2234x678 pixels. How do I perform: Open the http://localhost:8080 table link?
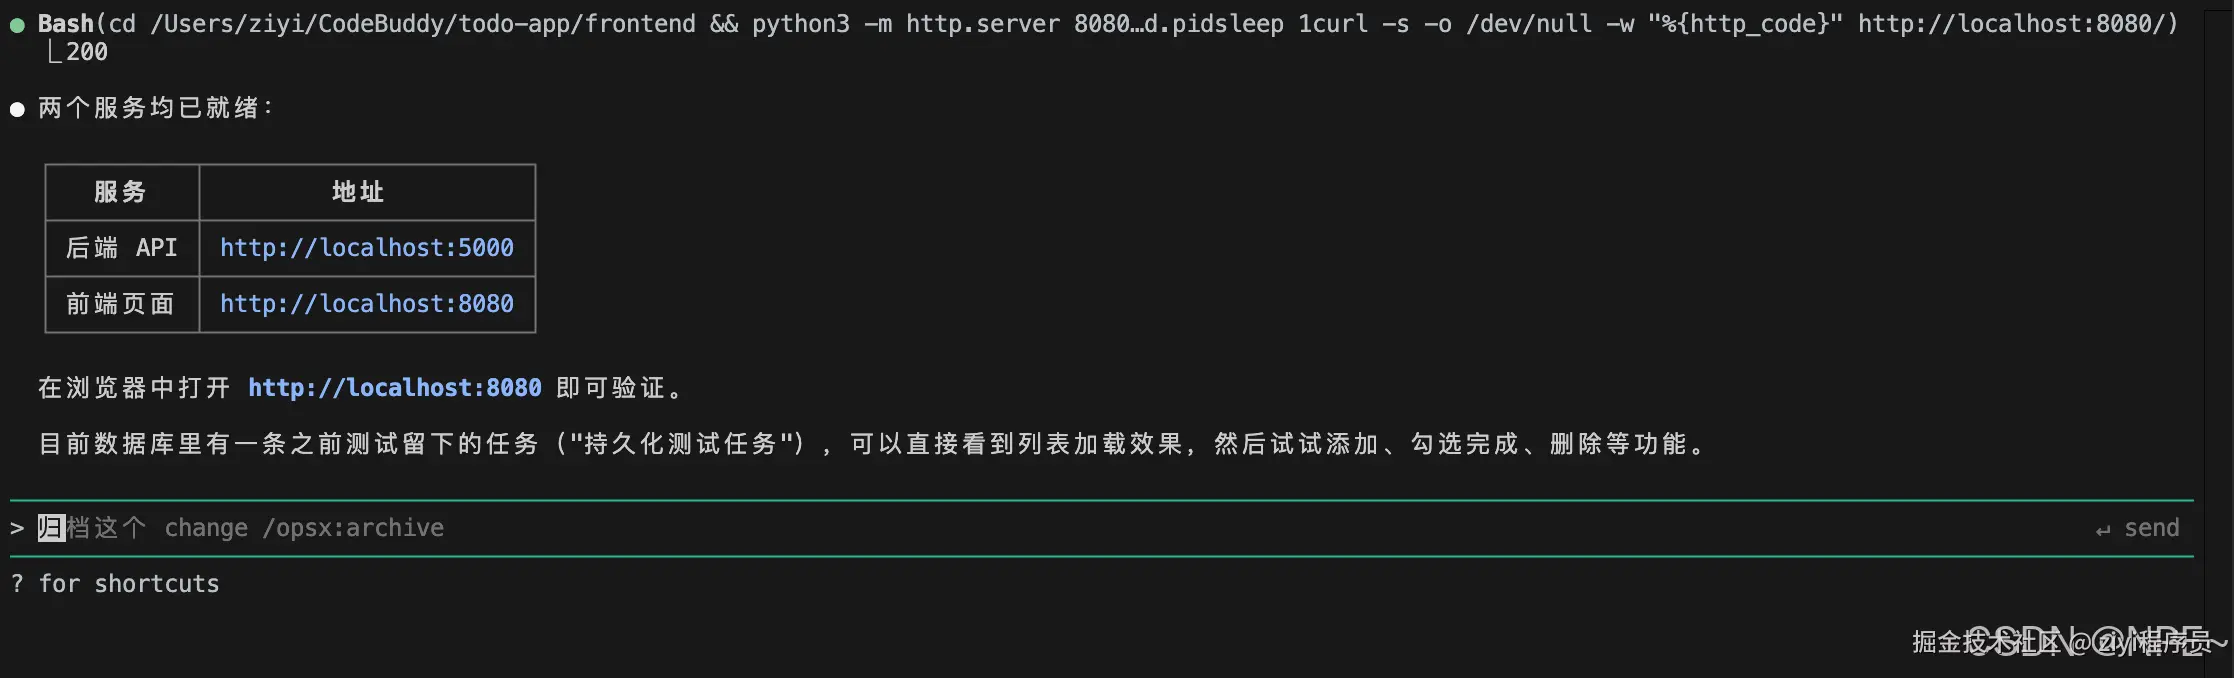pos(367,304)
